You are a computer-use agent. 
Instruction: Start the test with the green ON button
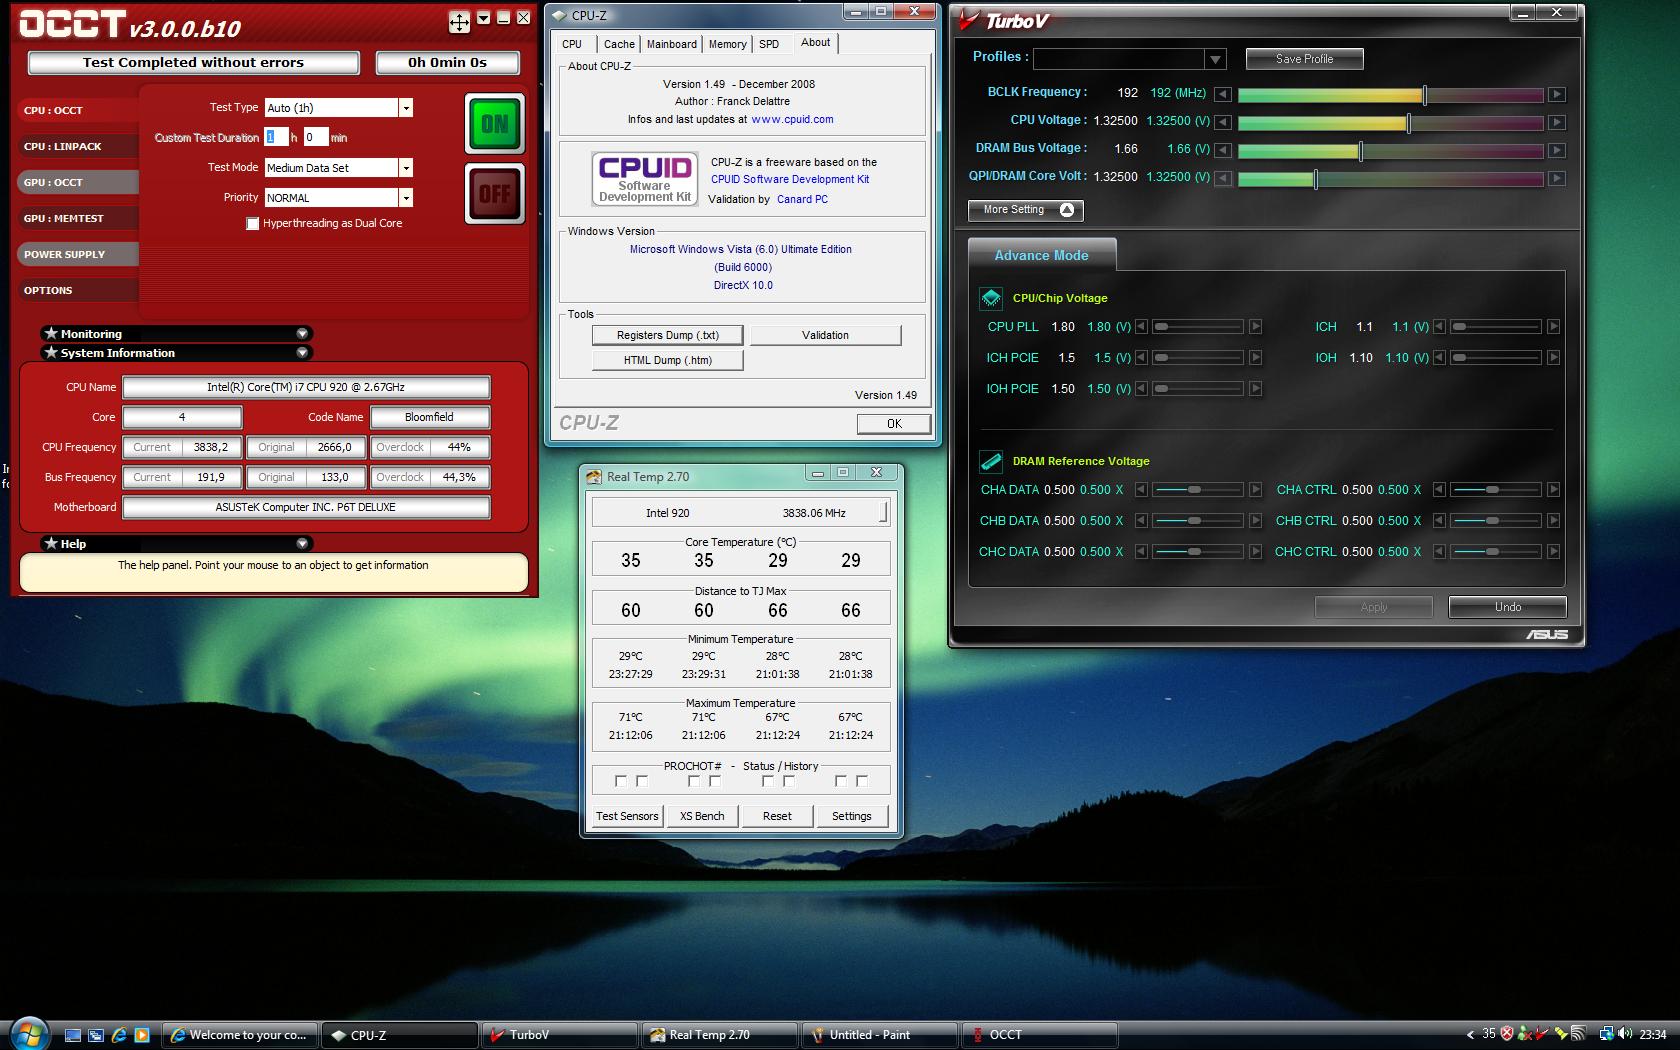pyautogui.click(x=495, y=124)
